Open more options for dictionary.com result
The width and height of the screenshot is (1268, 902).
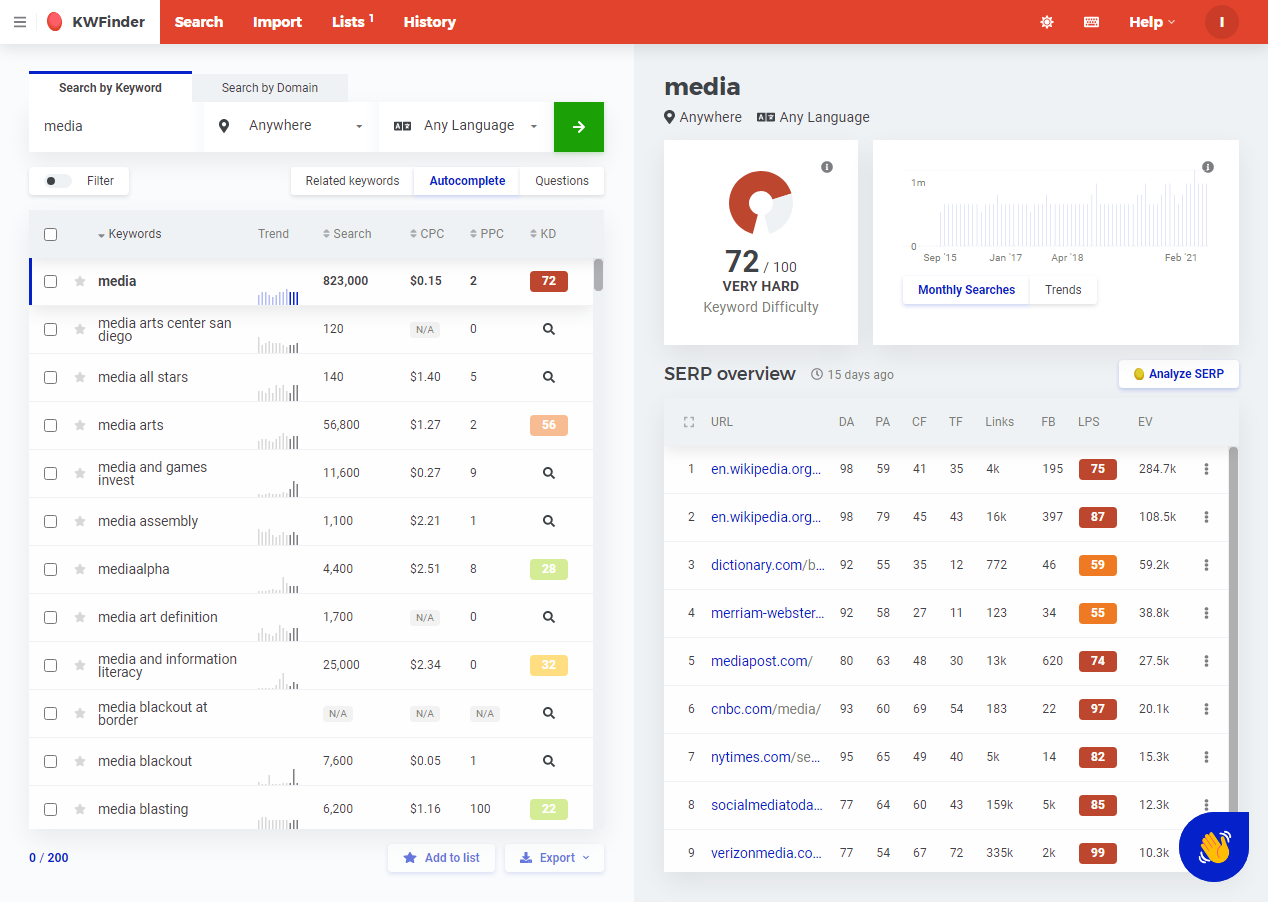click(1207, 565)
